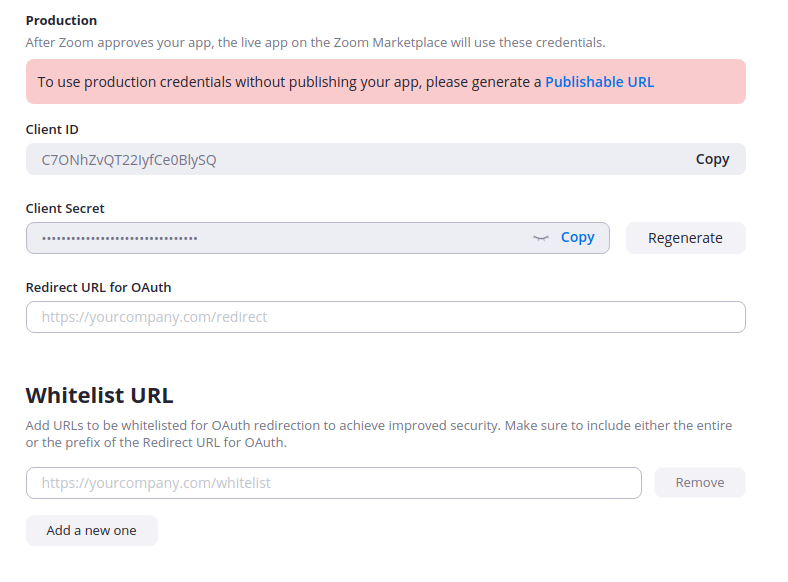Click the 'Client ID' field label
The width and height of the screenshot is (788, 582).
click(x=52, y=129)
